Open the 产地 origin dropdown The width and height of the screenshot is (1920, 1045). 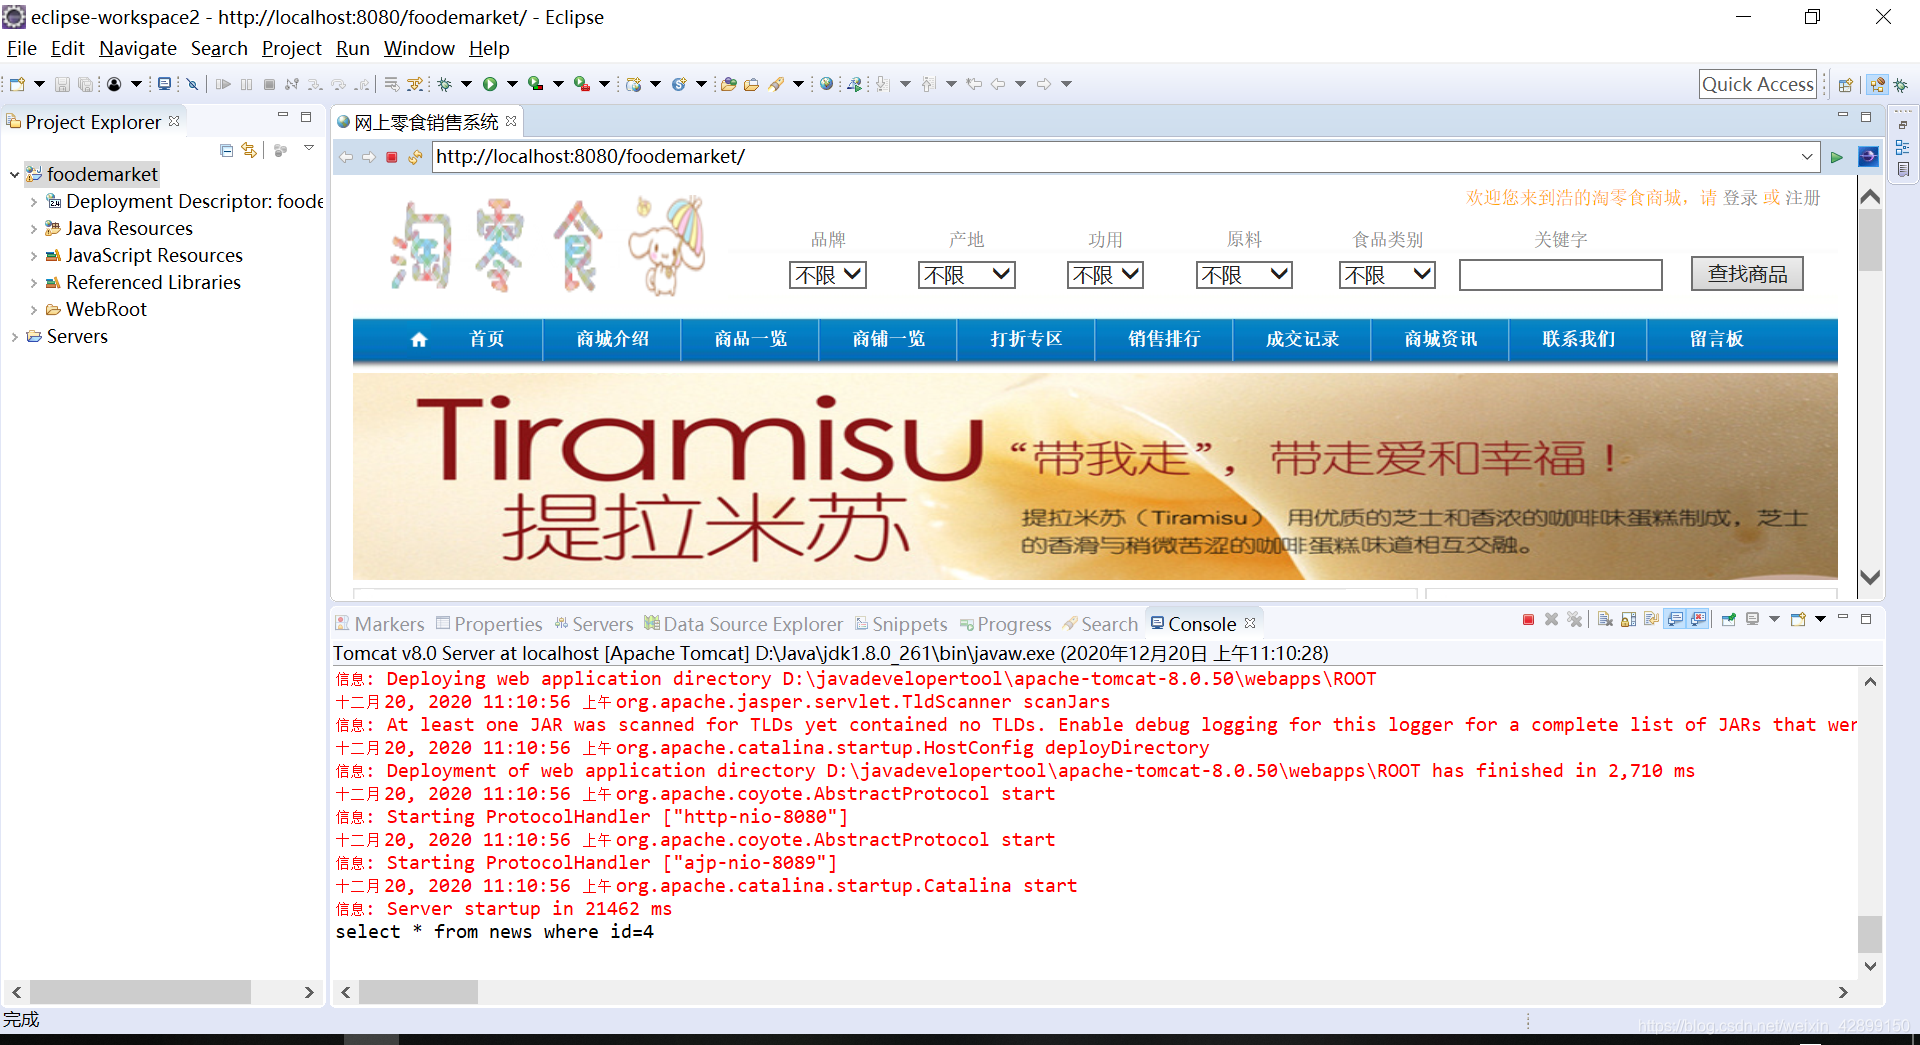[967, 275]
